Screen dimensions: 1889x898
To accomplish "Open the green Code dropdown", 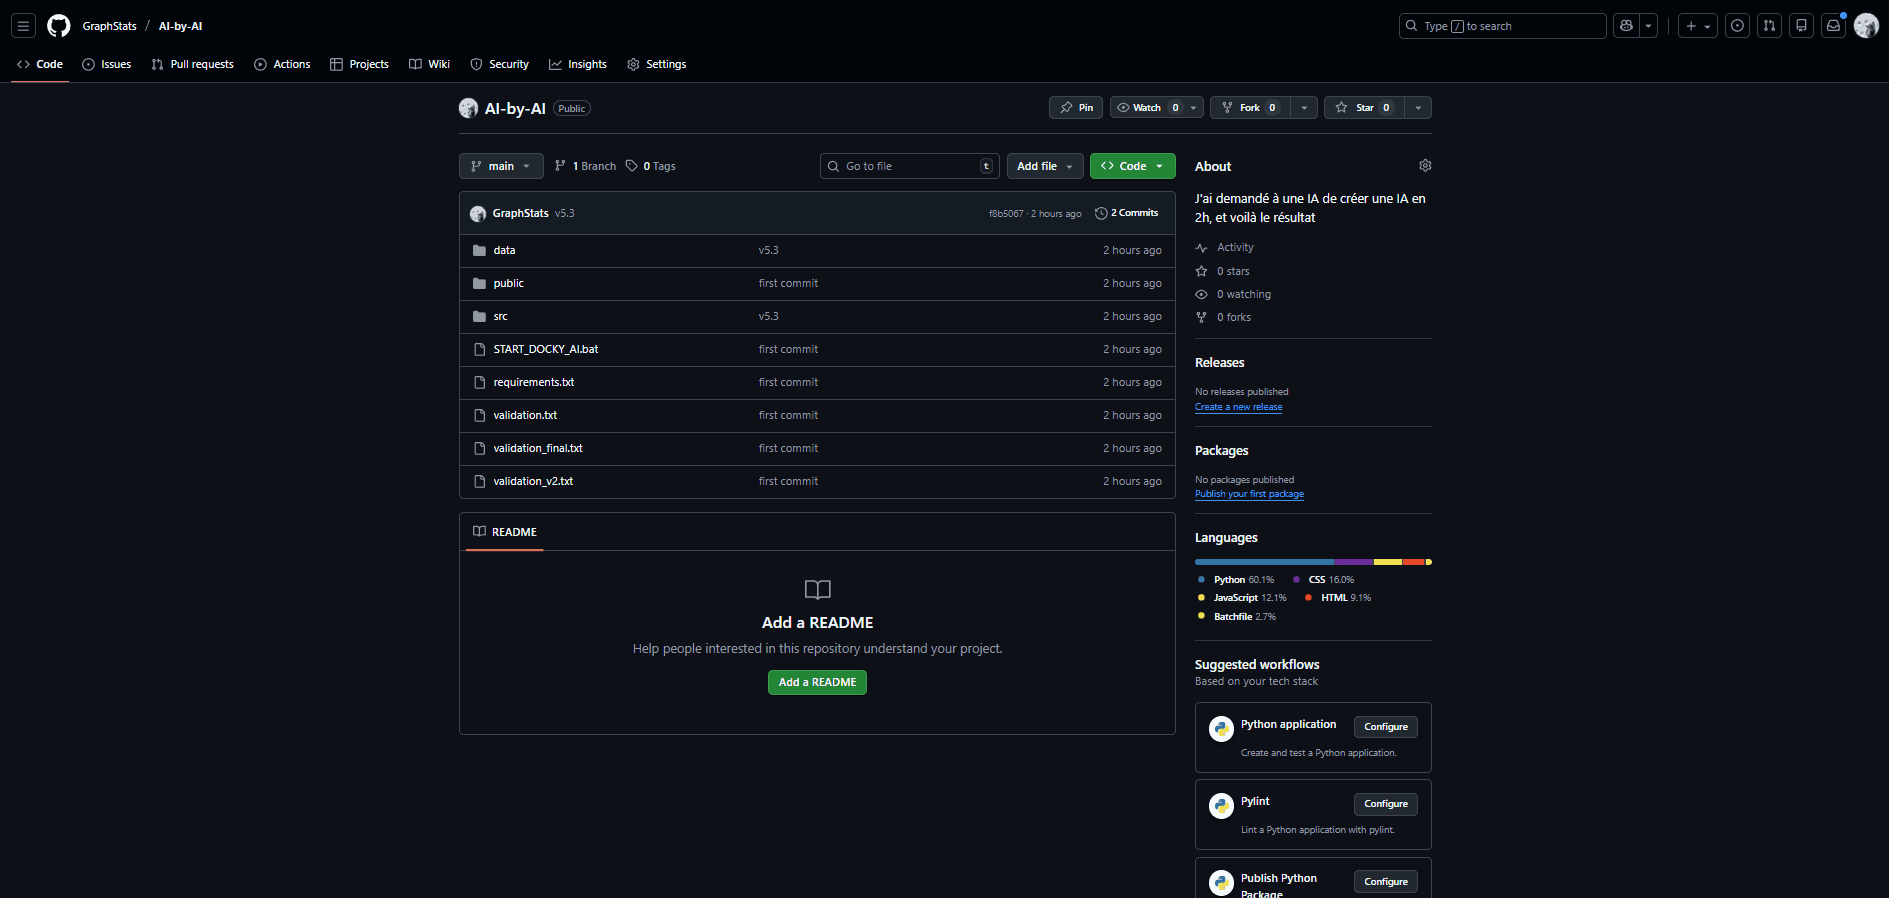I will pos(1132,166).
